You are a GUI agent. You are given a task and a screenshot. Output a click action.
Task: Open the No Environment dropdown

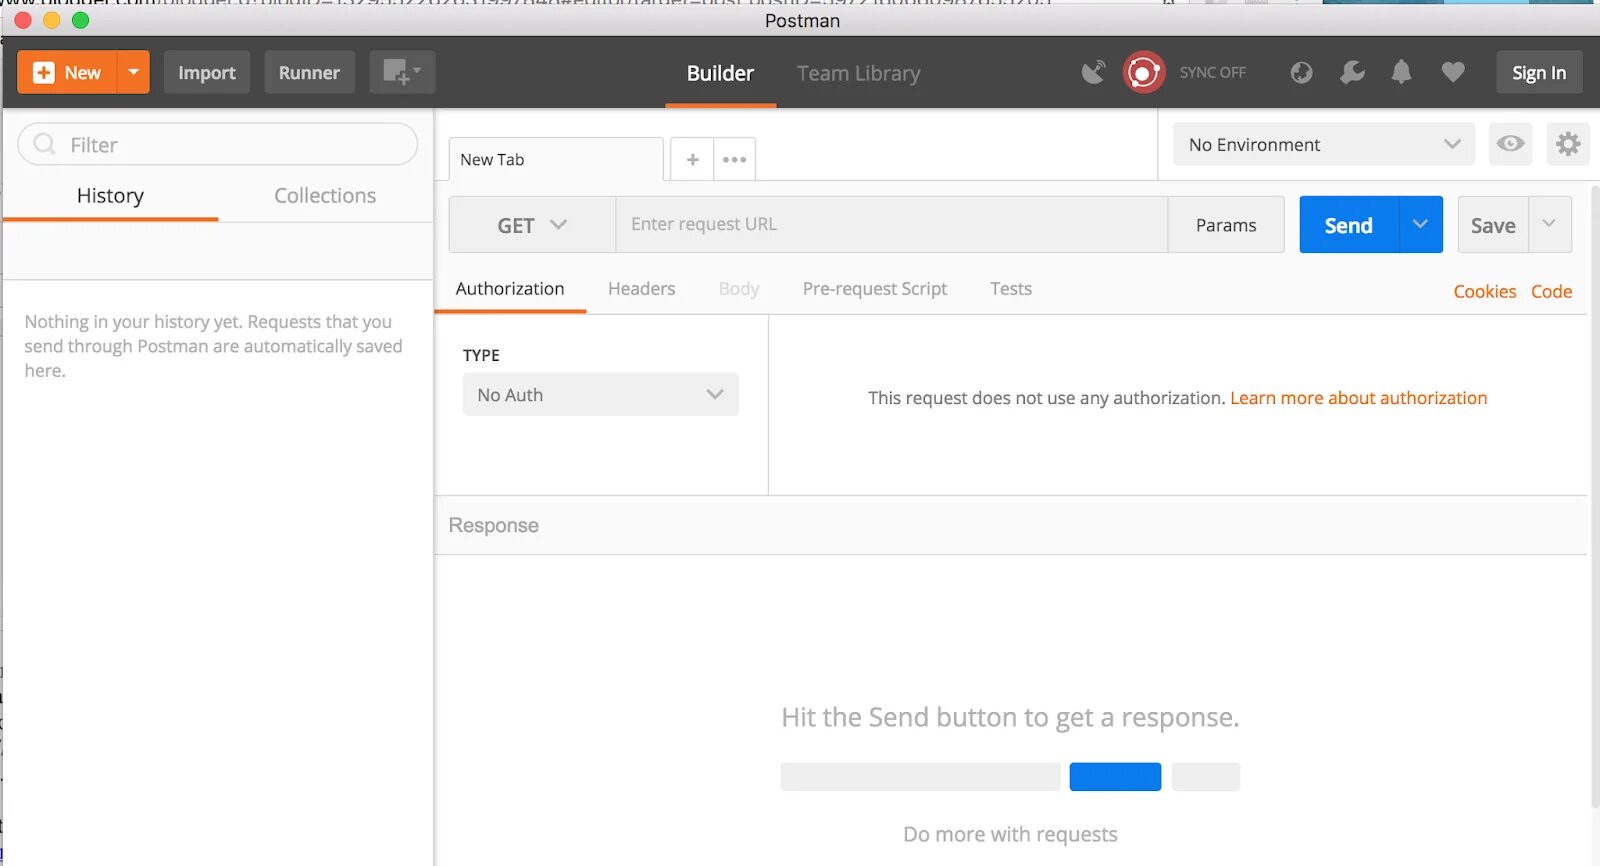1324,144
